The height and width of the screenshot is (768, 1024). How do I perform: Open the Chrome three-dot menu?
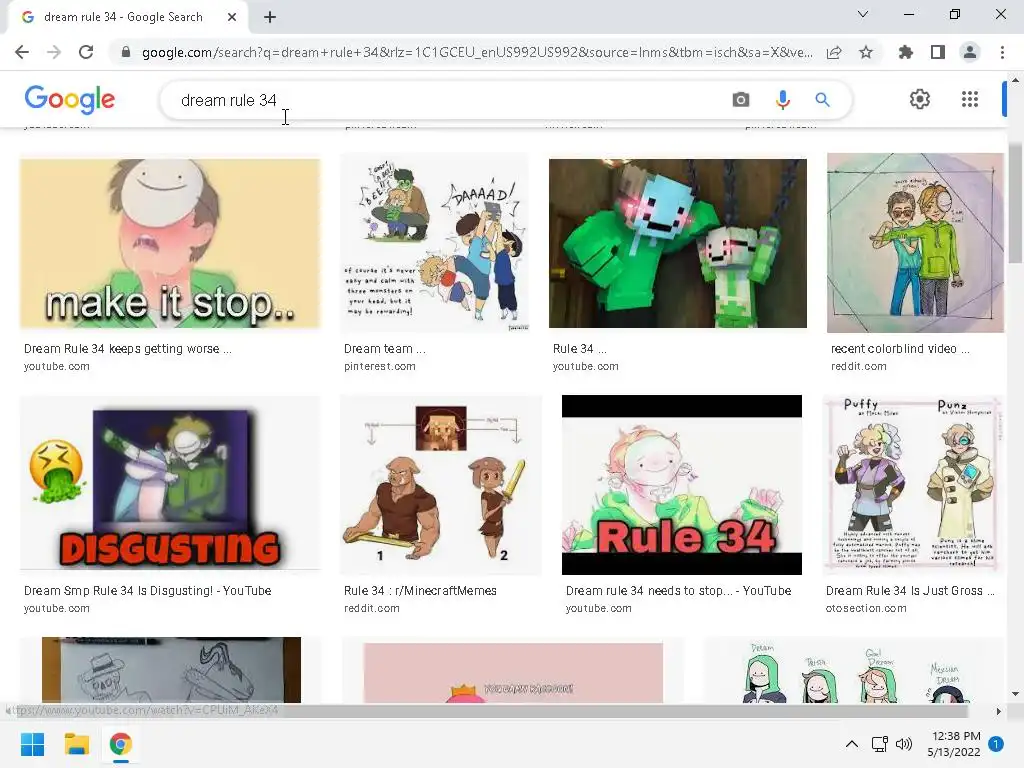[1002, 52]
